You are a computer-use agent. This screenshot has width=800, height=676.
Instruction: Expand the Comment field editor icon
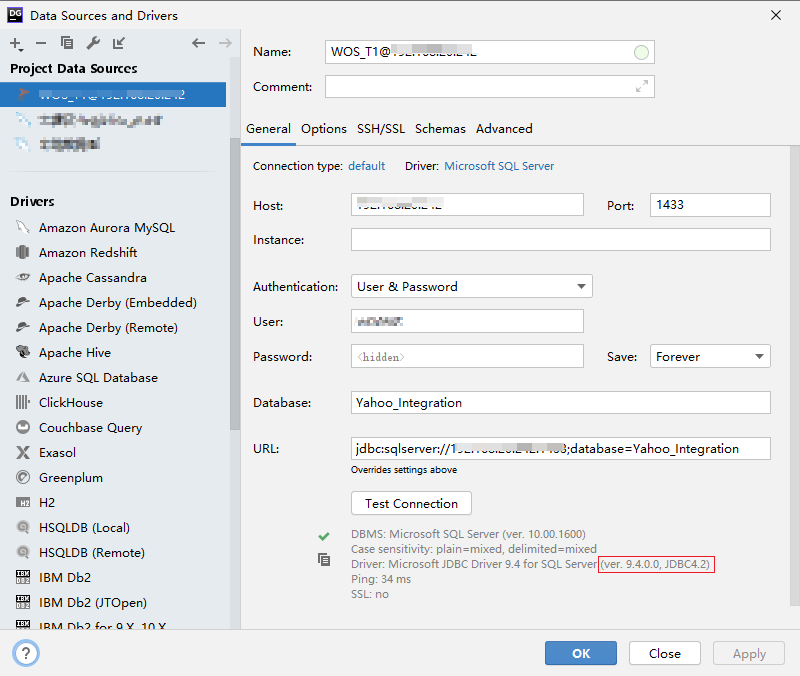pos(644,86)
